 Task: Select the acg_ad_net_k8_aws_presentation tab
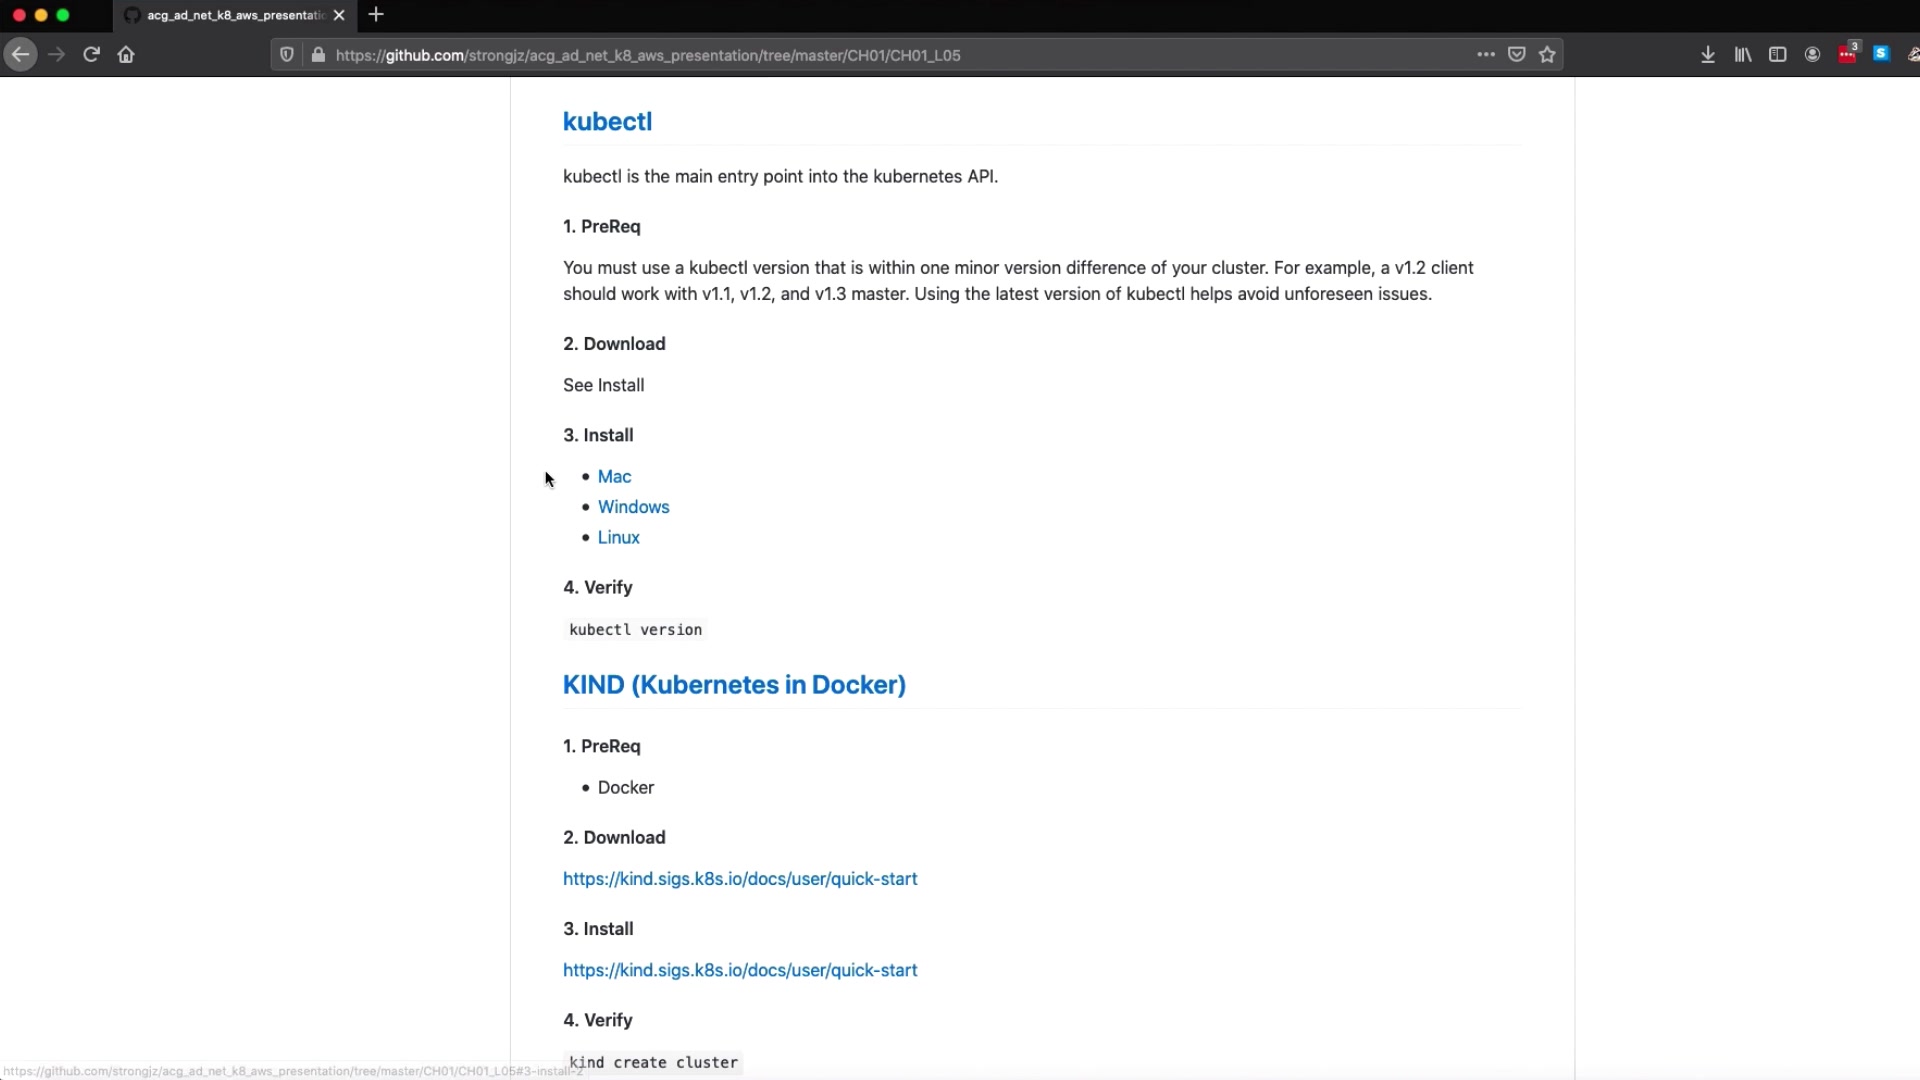230,15
